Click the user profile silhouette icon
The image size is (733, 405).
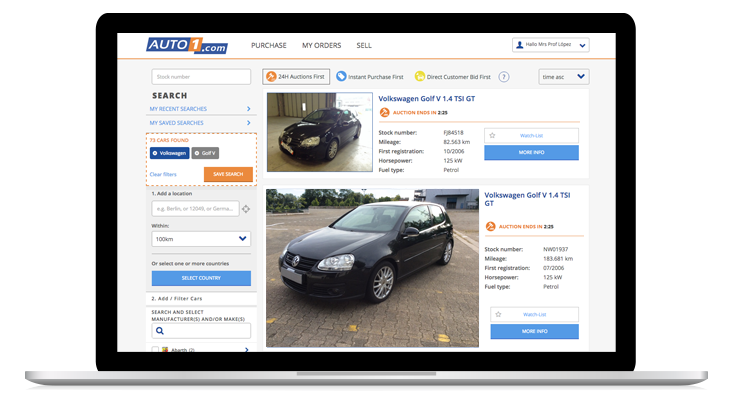coord(519,45)
